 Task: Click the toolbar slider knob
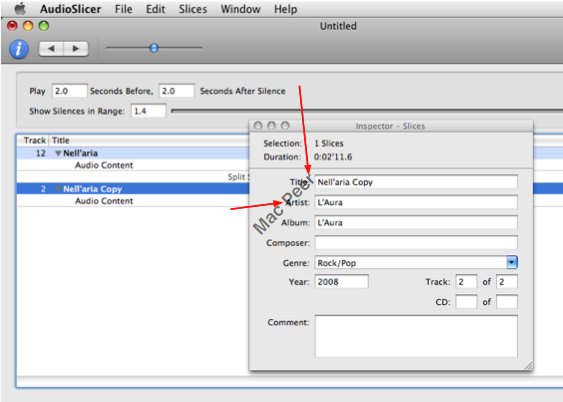tap(154, 48)
